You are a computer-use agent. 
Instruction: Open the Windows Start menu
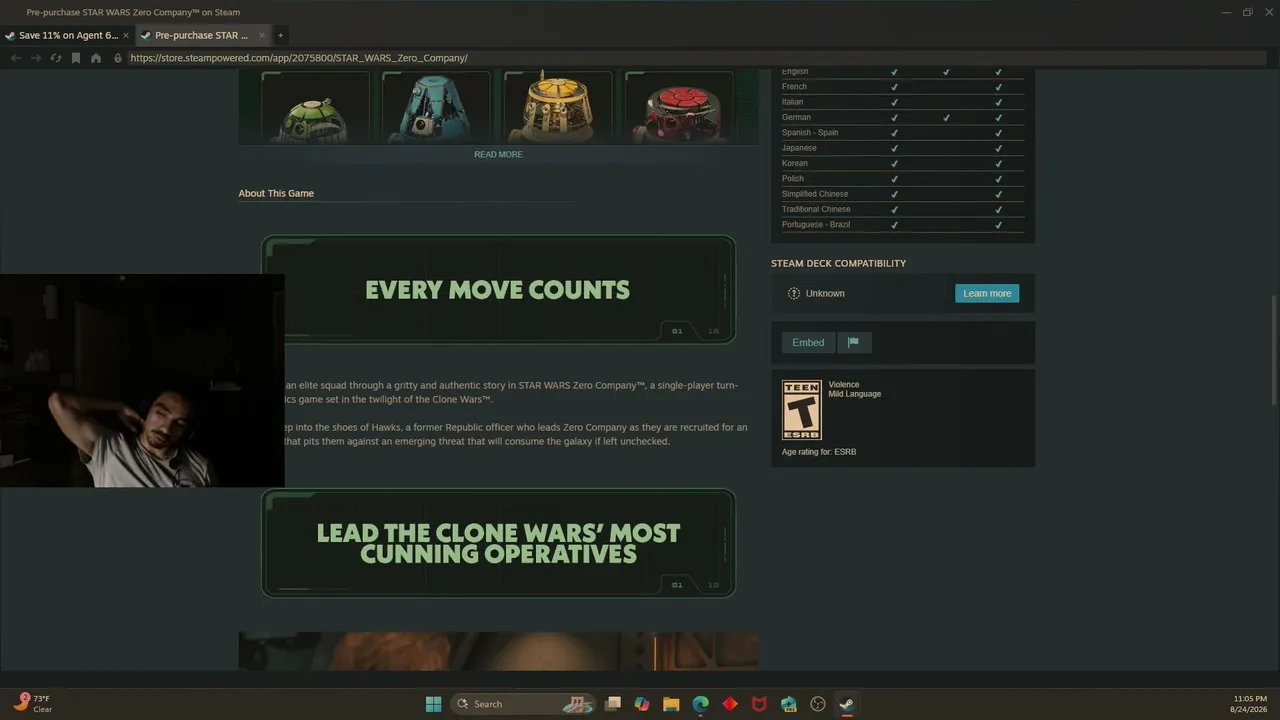click(433, 704)
